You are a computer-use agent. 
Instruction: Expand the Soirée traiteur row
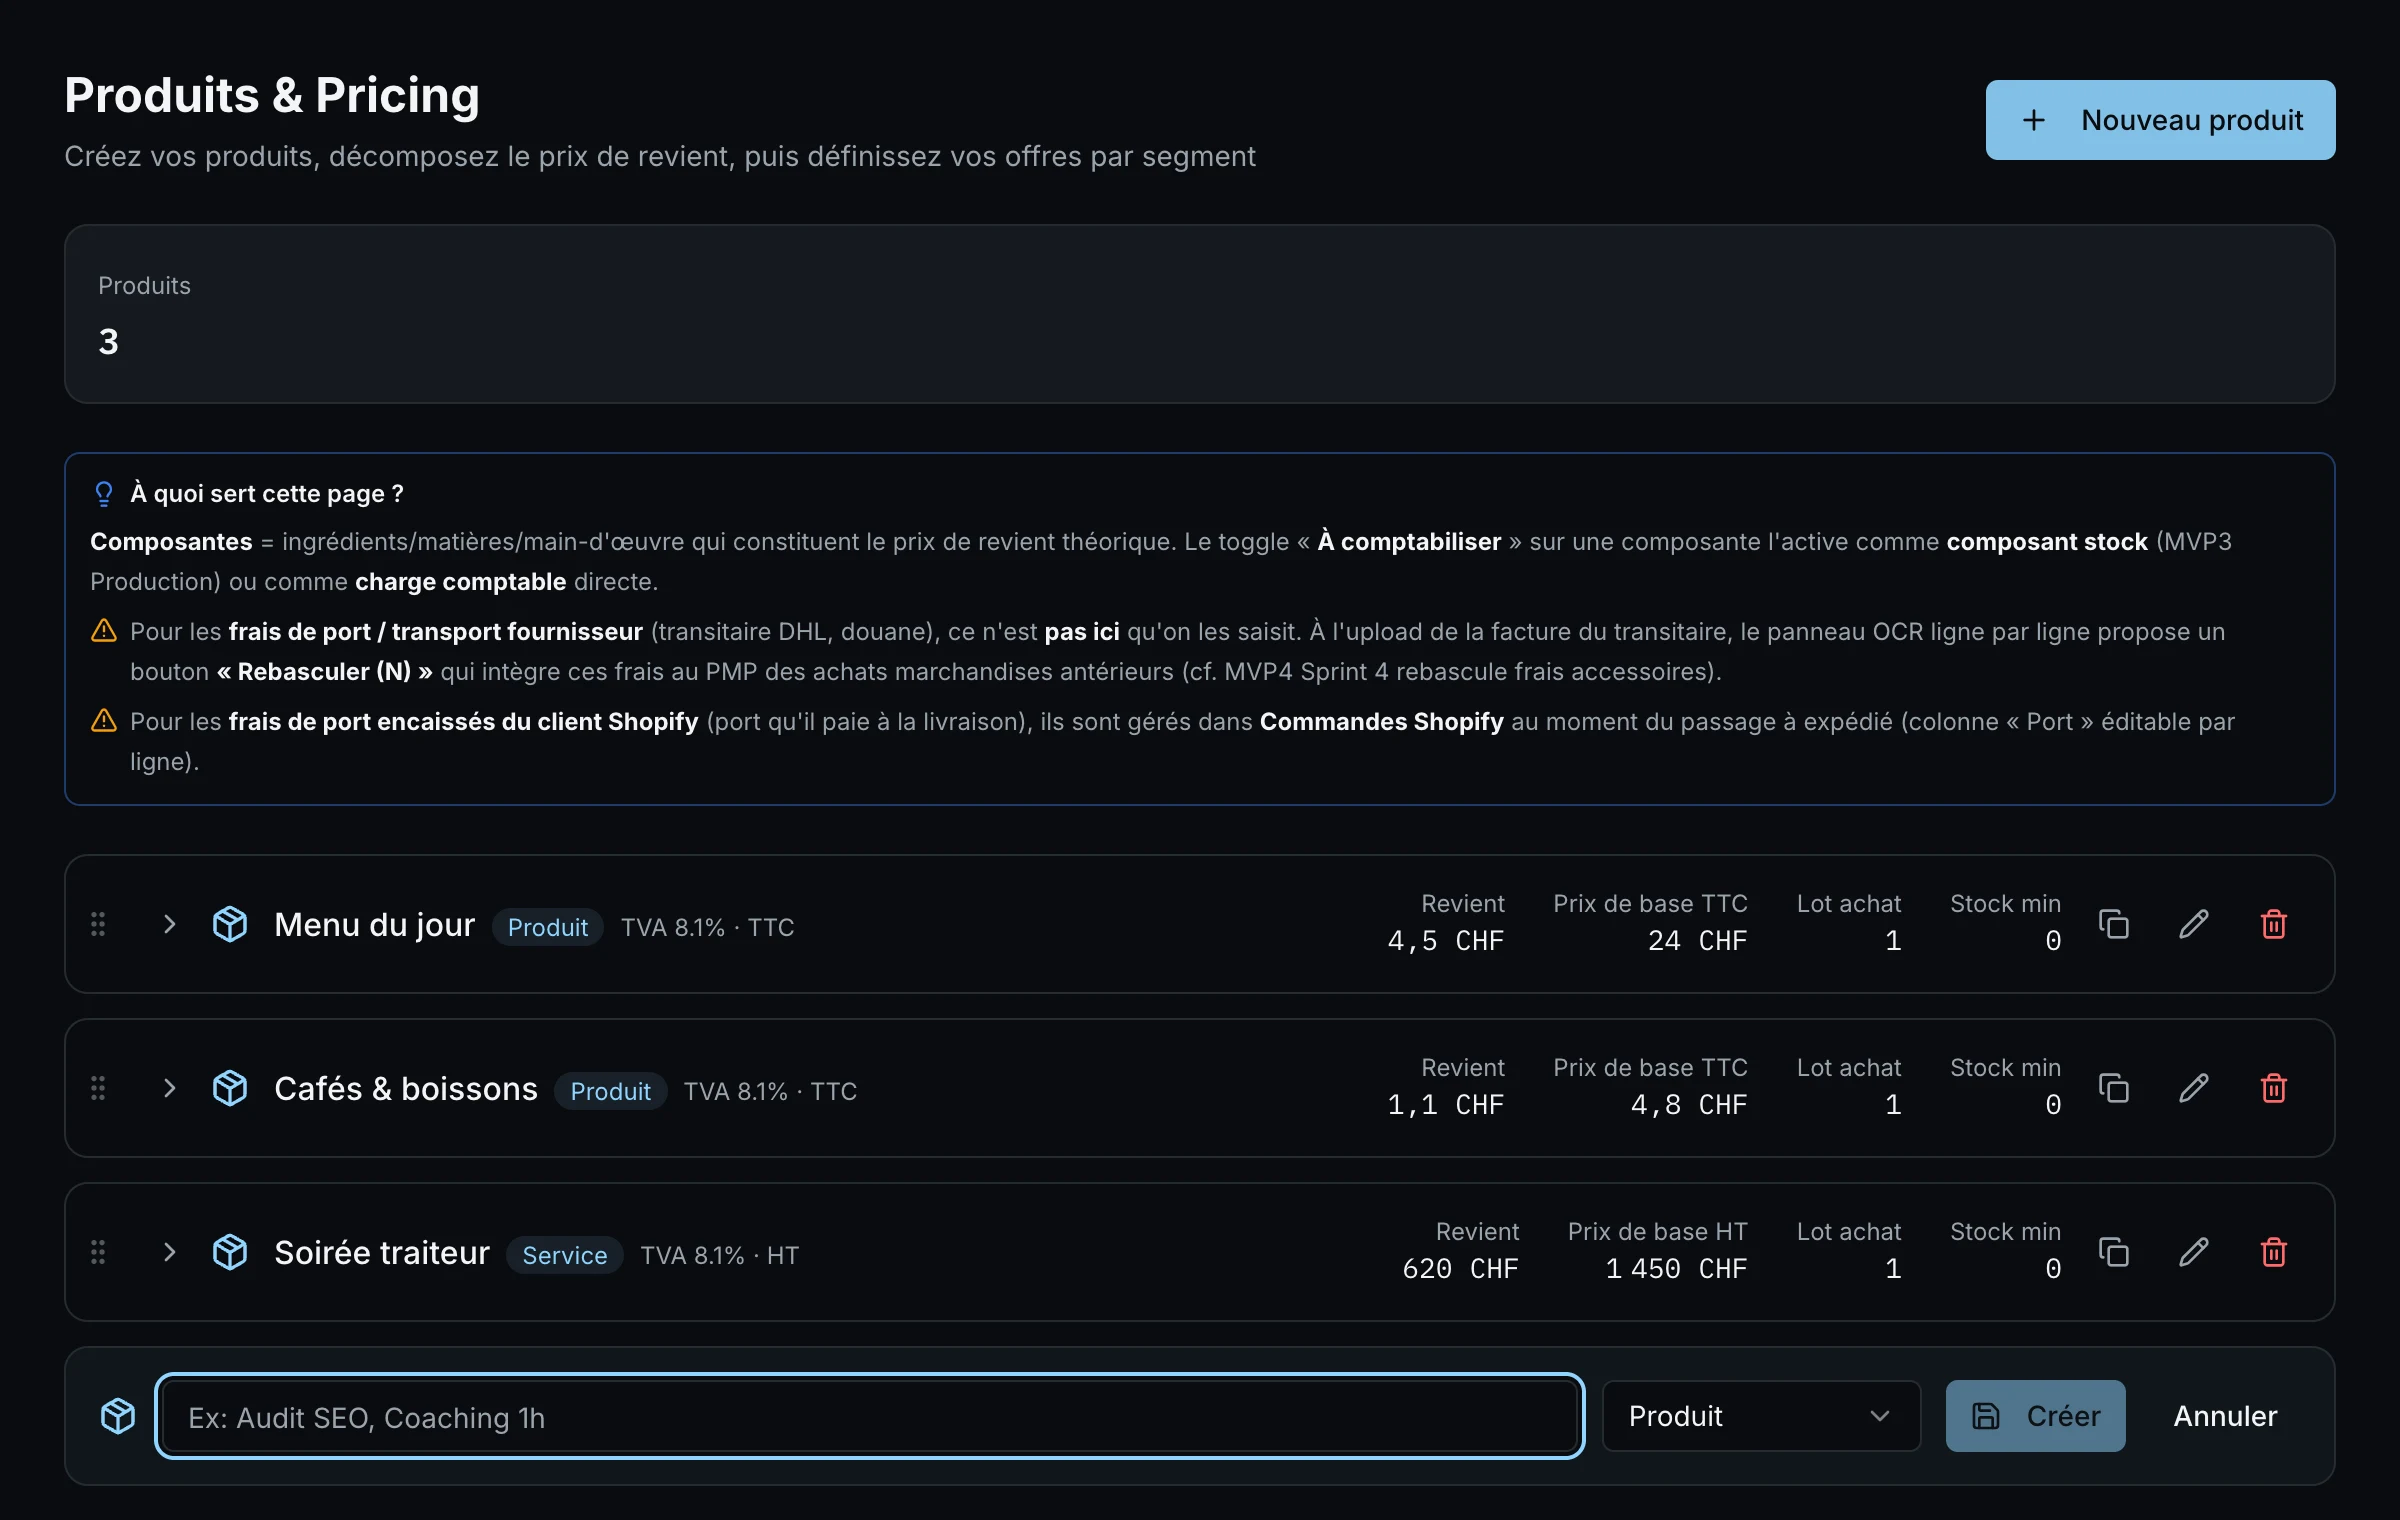click(x=169, y=1252)
